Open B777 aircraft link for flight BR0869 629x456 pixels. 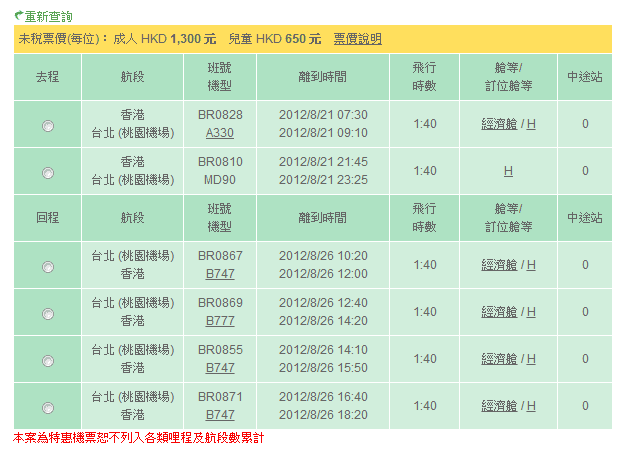pos(220,321)
